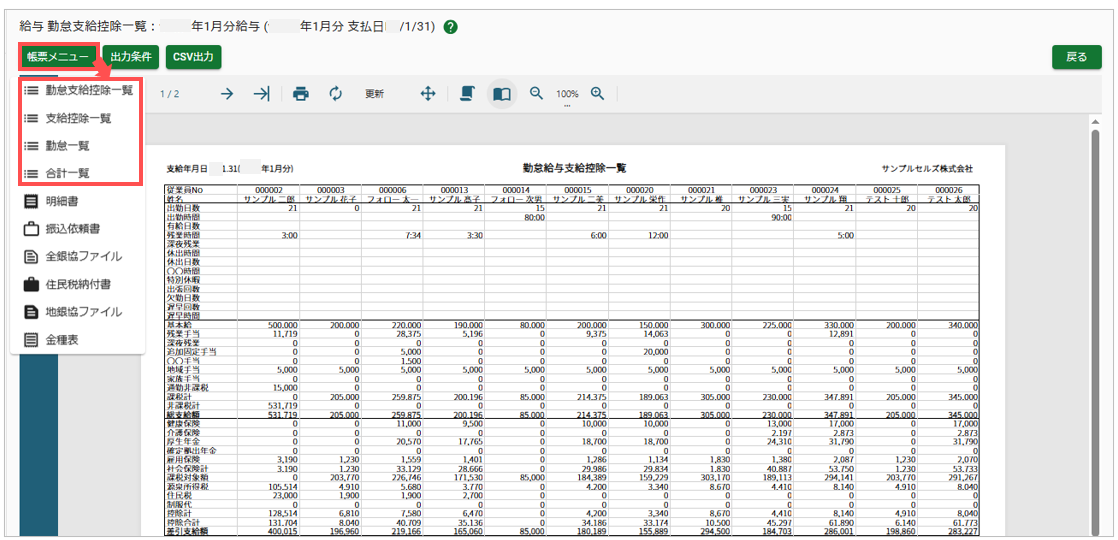The height and width of the screenshot is (540, 1118).
Task: Jump to the last page arrow
Action: [262, 94]
